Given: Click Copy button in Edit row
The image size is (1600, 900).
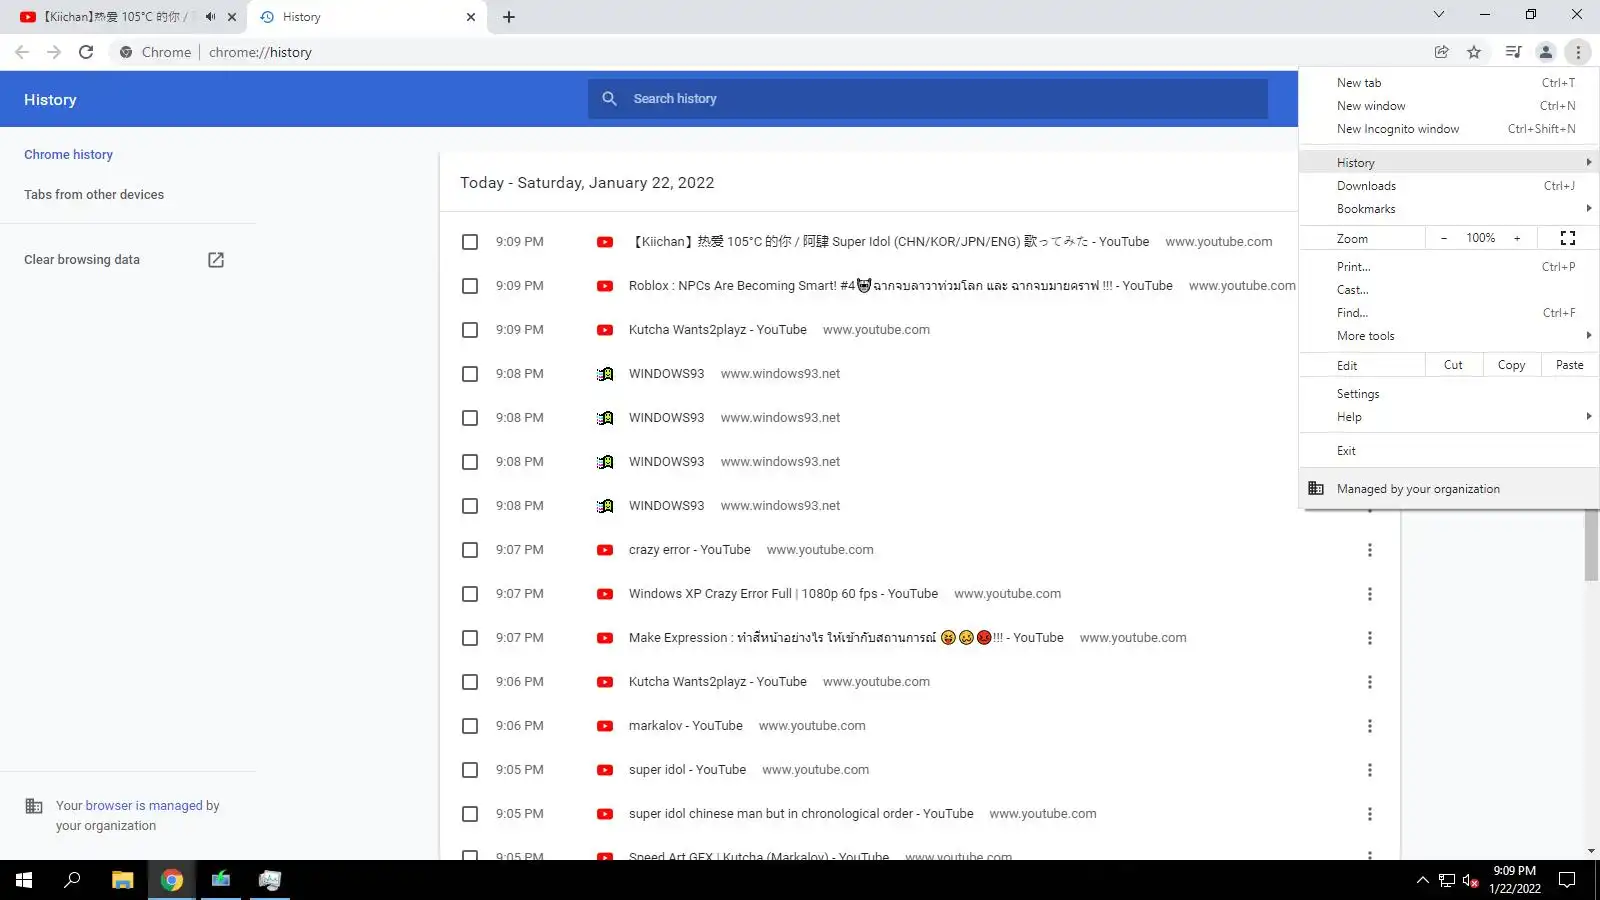Looking at the screenshot, I should tap(1511, 365).
